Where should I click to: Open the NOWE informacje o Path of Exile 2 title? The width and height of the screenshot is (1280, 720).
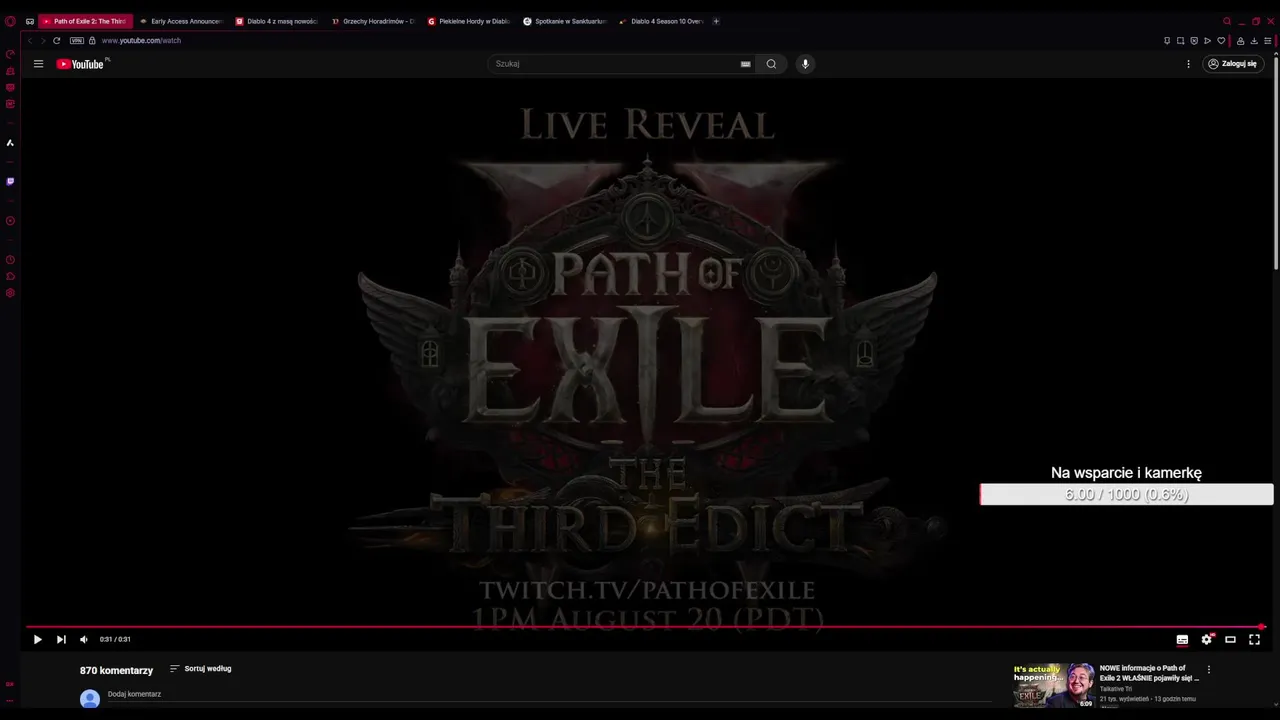pos(1149,673)
